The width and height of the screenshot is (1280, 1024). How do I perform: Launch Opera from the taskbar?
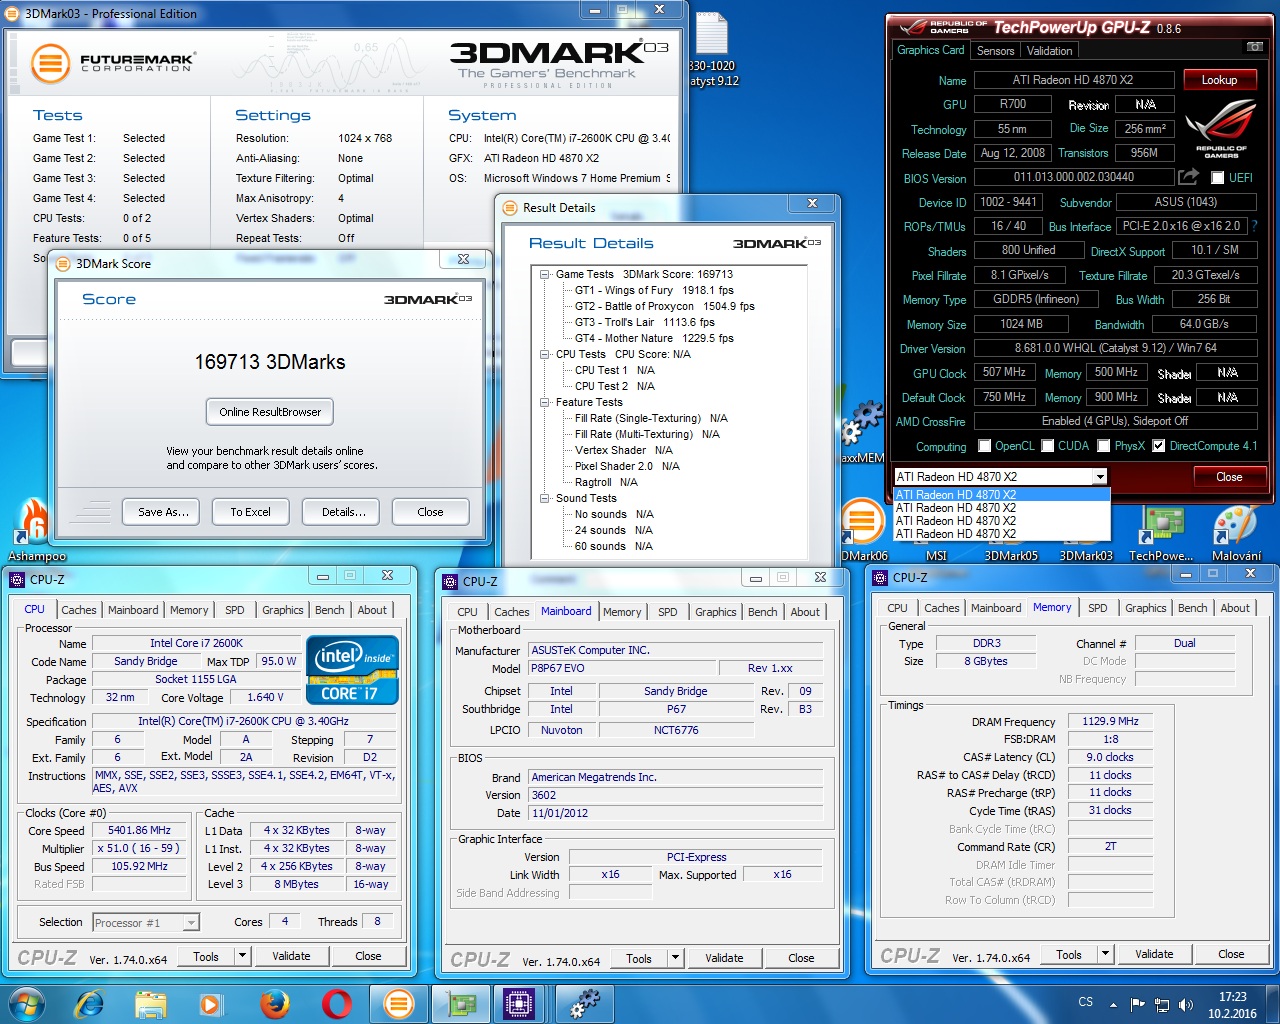[336, 1003]
